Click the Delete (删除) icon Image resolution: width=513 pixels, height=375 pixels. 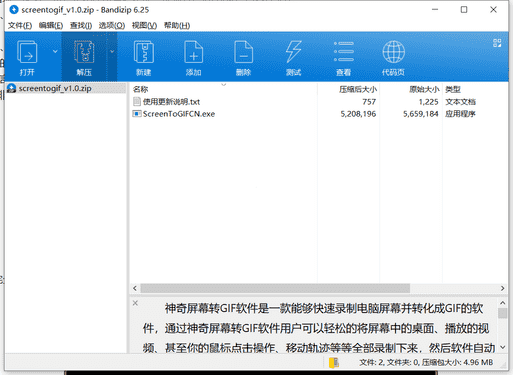pyautogui.click(x=244, y=52)
